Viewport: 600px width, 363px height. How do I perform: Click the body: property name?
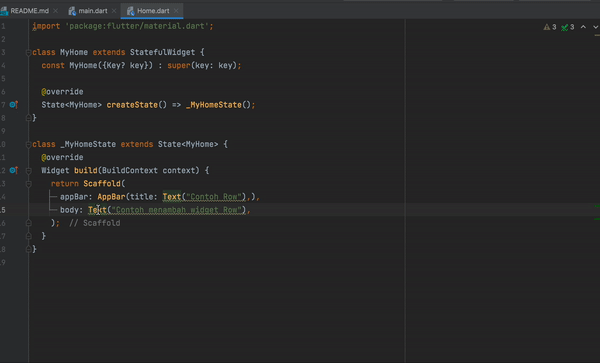(72, 210)
